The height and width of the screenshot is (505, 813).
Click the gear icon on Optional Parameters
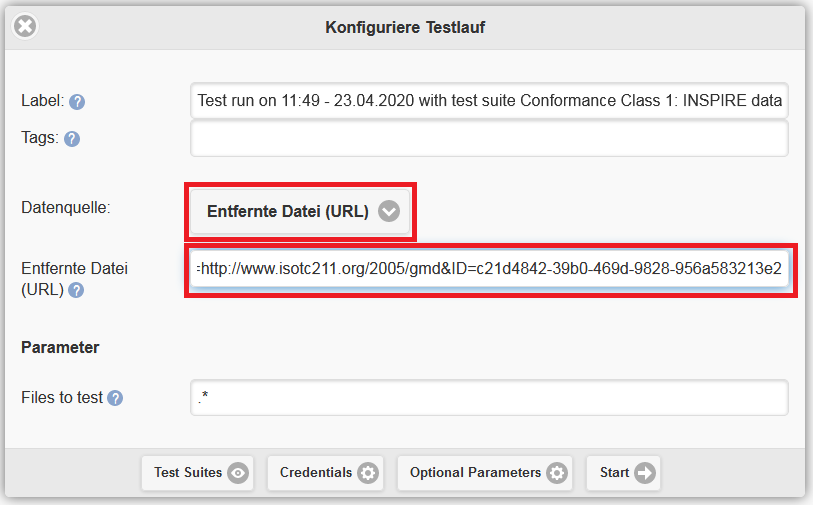pyautogui.click(x=557, y=473)
